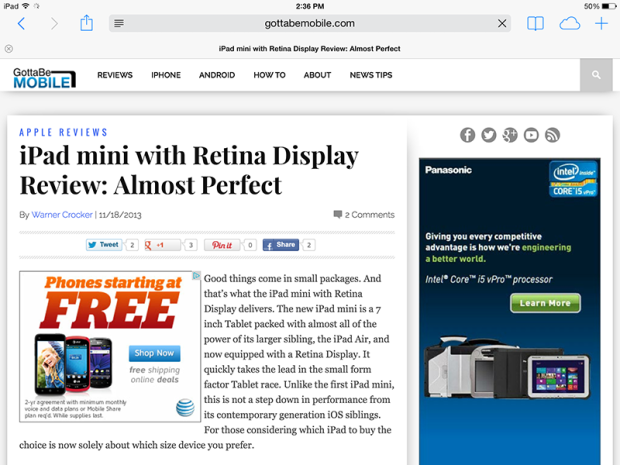Open the News Tips menu item
The height and width of the screenshot is (465, 620).
point(371,75)
